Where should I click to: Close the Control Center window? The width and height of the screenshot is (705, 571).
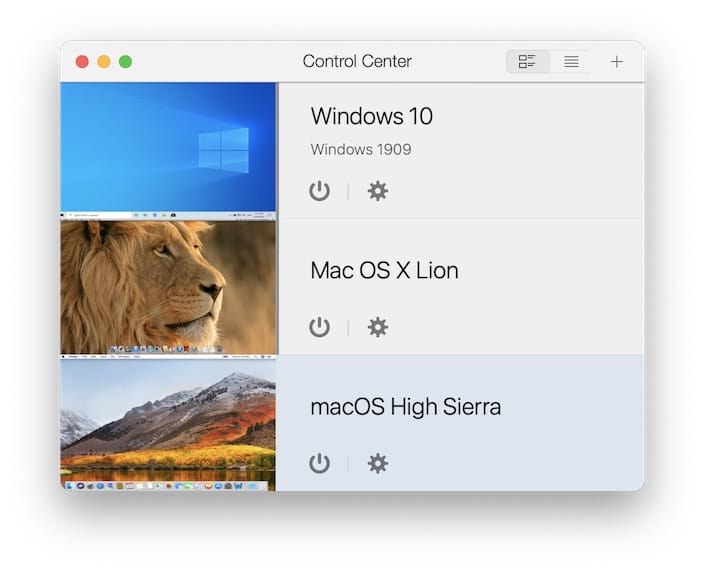click(82, 62)
